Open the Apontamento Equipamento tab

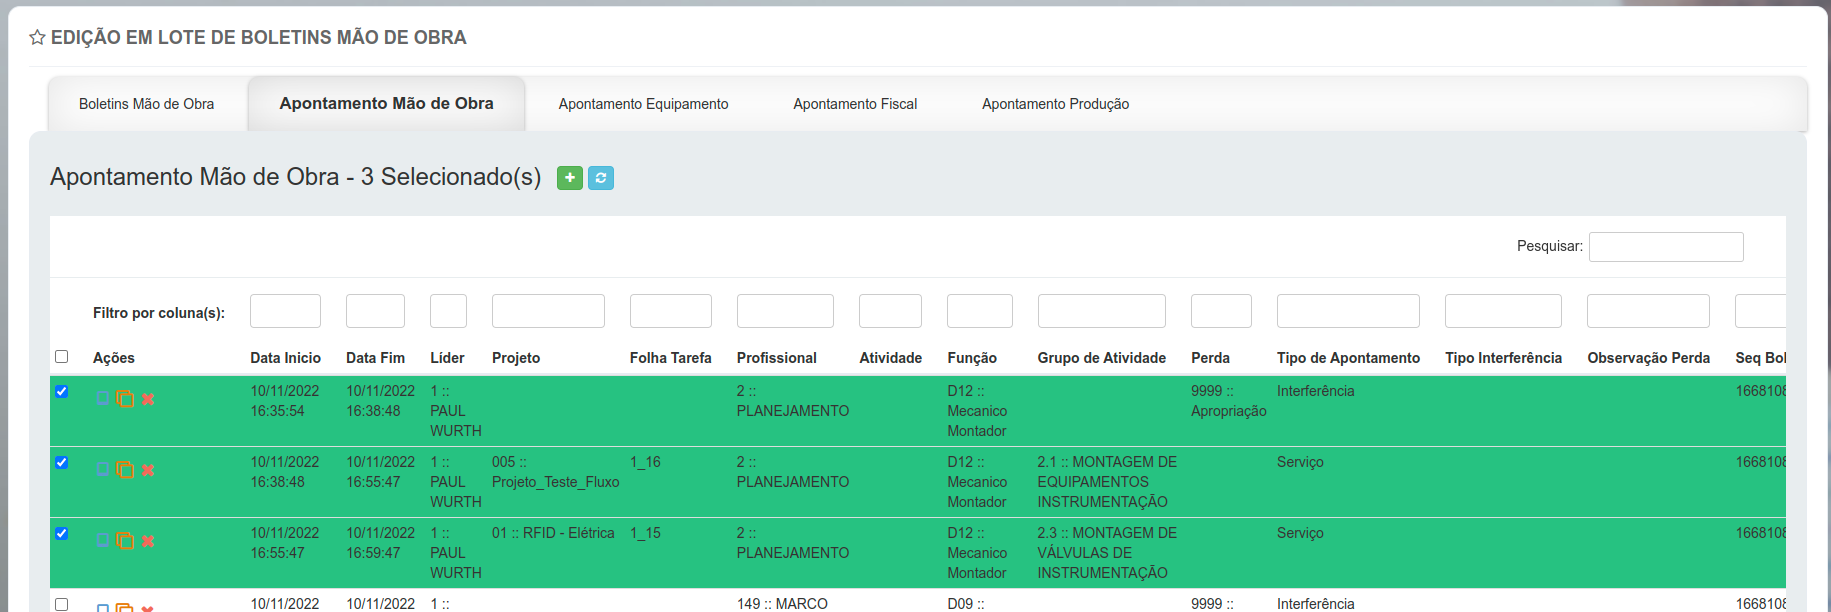tap(643, 104)
